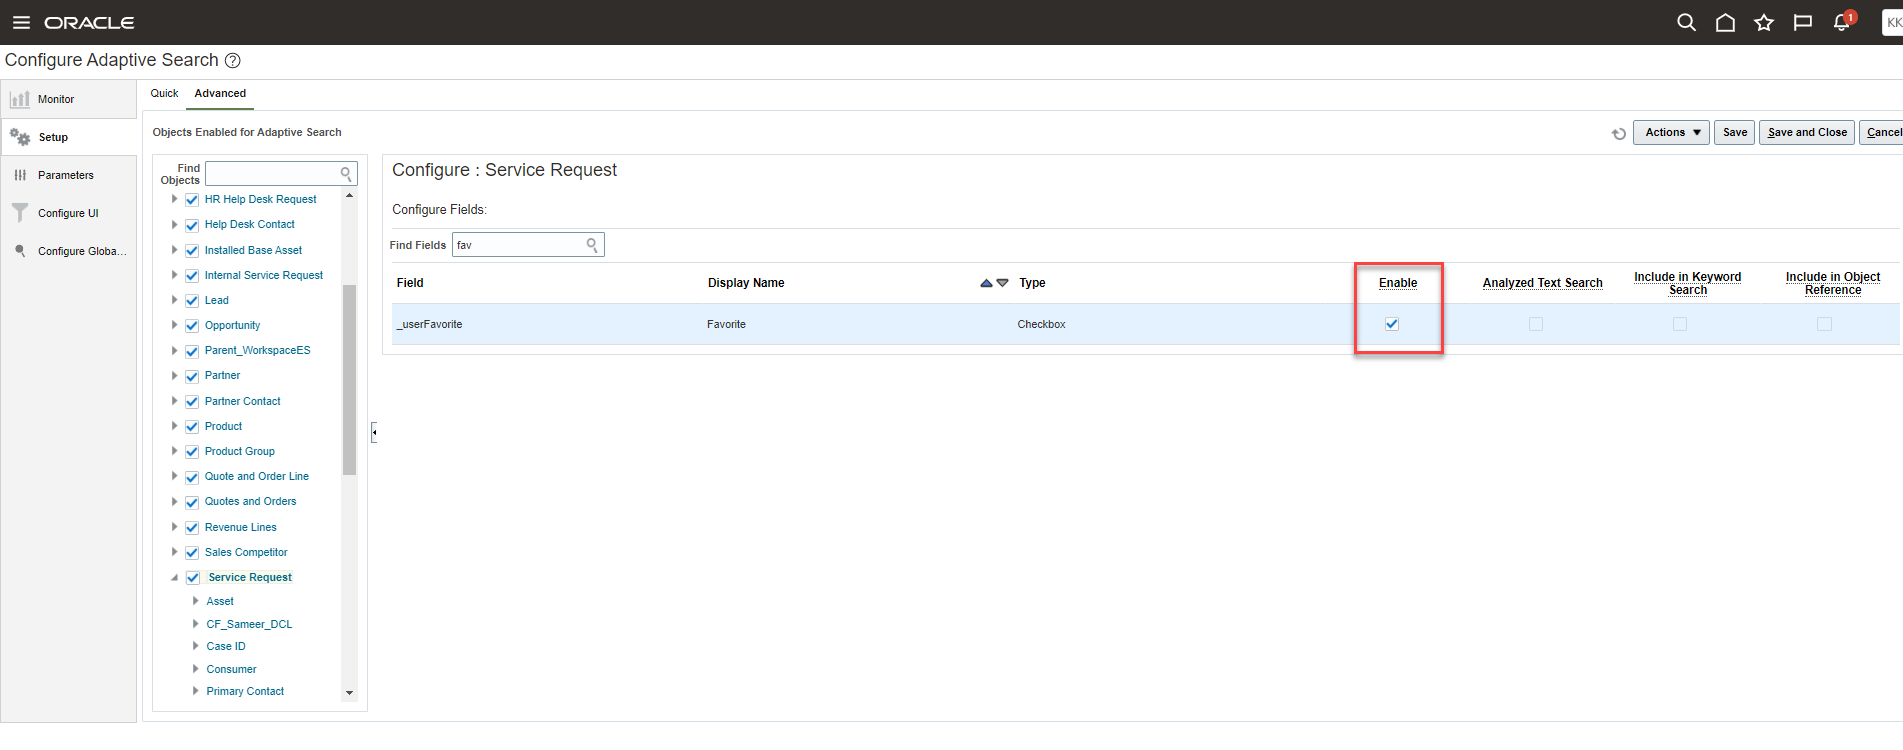Click the Save button
Image resolution: width=1903 pixels, height=750 pixels.
(1735, 132)
